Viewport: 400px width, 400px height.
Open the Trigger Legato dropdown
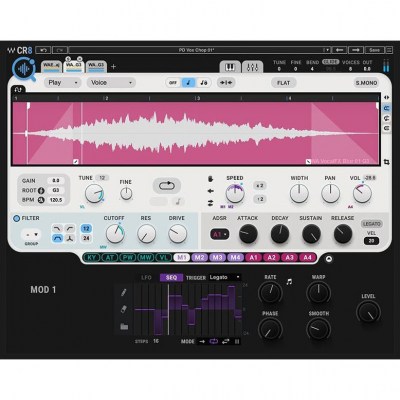[x=225, y=277]
